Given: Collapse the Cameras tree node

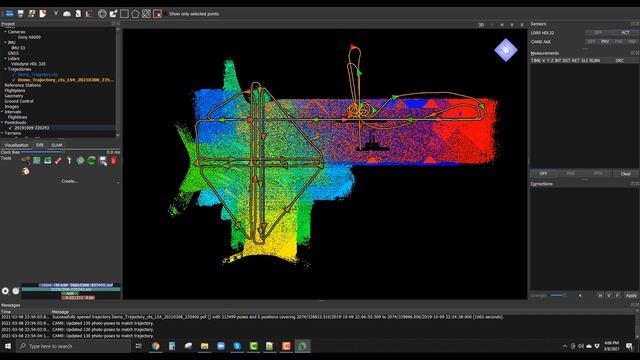Looking at the screenshot, I should 5,32.
